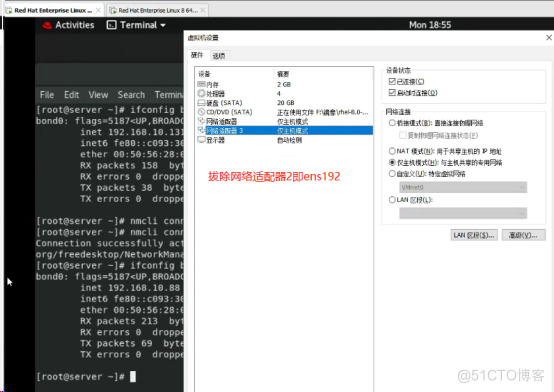Screen dimensions: 554x392
Task: Open the Terminal app menu dropdown arrow
Action: 163,25
